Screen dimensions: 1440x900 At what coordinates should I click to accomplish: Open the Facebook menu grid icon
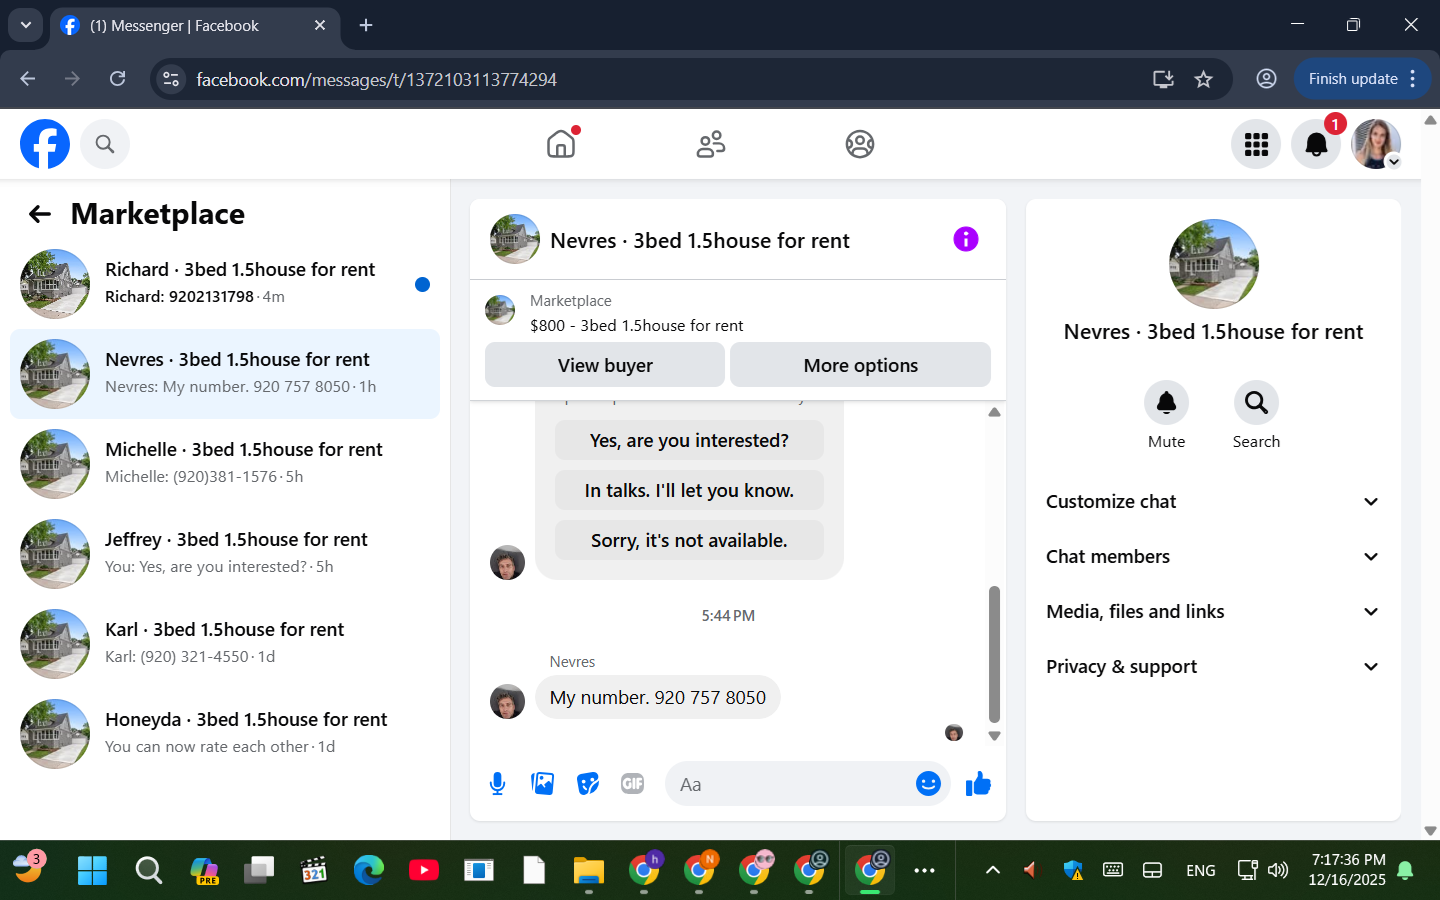tap(1256, 144)
